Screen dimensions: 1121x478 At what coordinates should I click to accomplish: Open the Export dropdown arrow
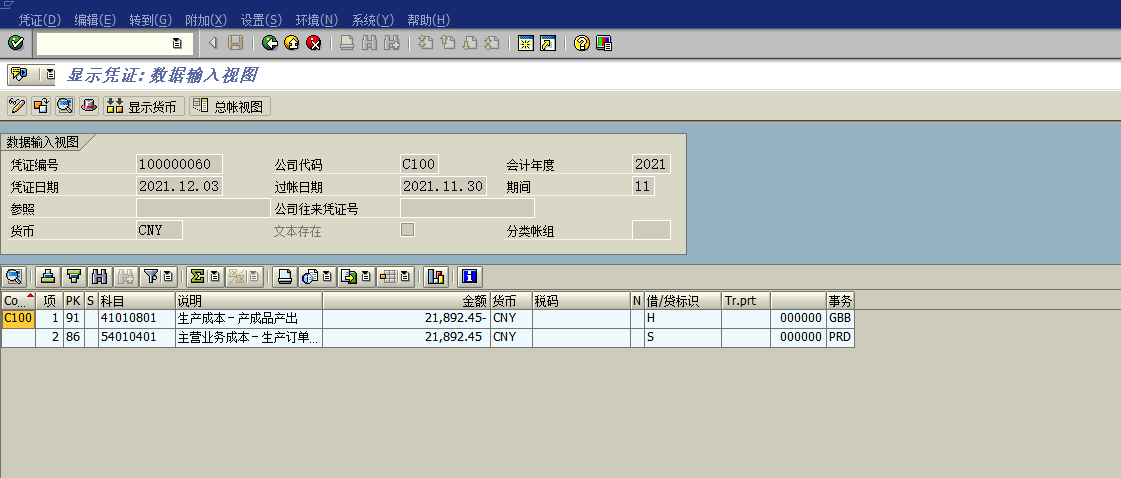coord(366,277)
